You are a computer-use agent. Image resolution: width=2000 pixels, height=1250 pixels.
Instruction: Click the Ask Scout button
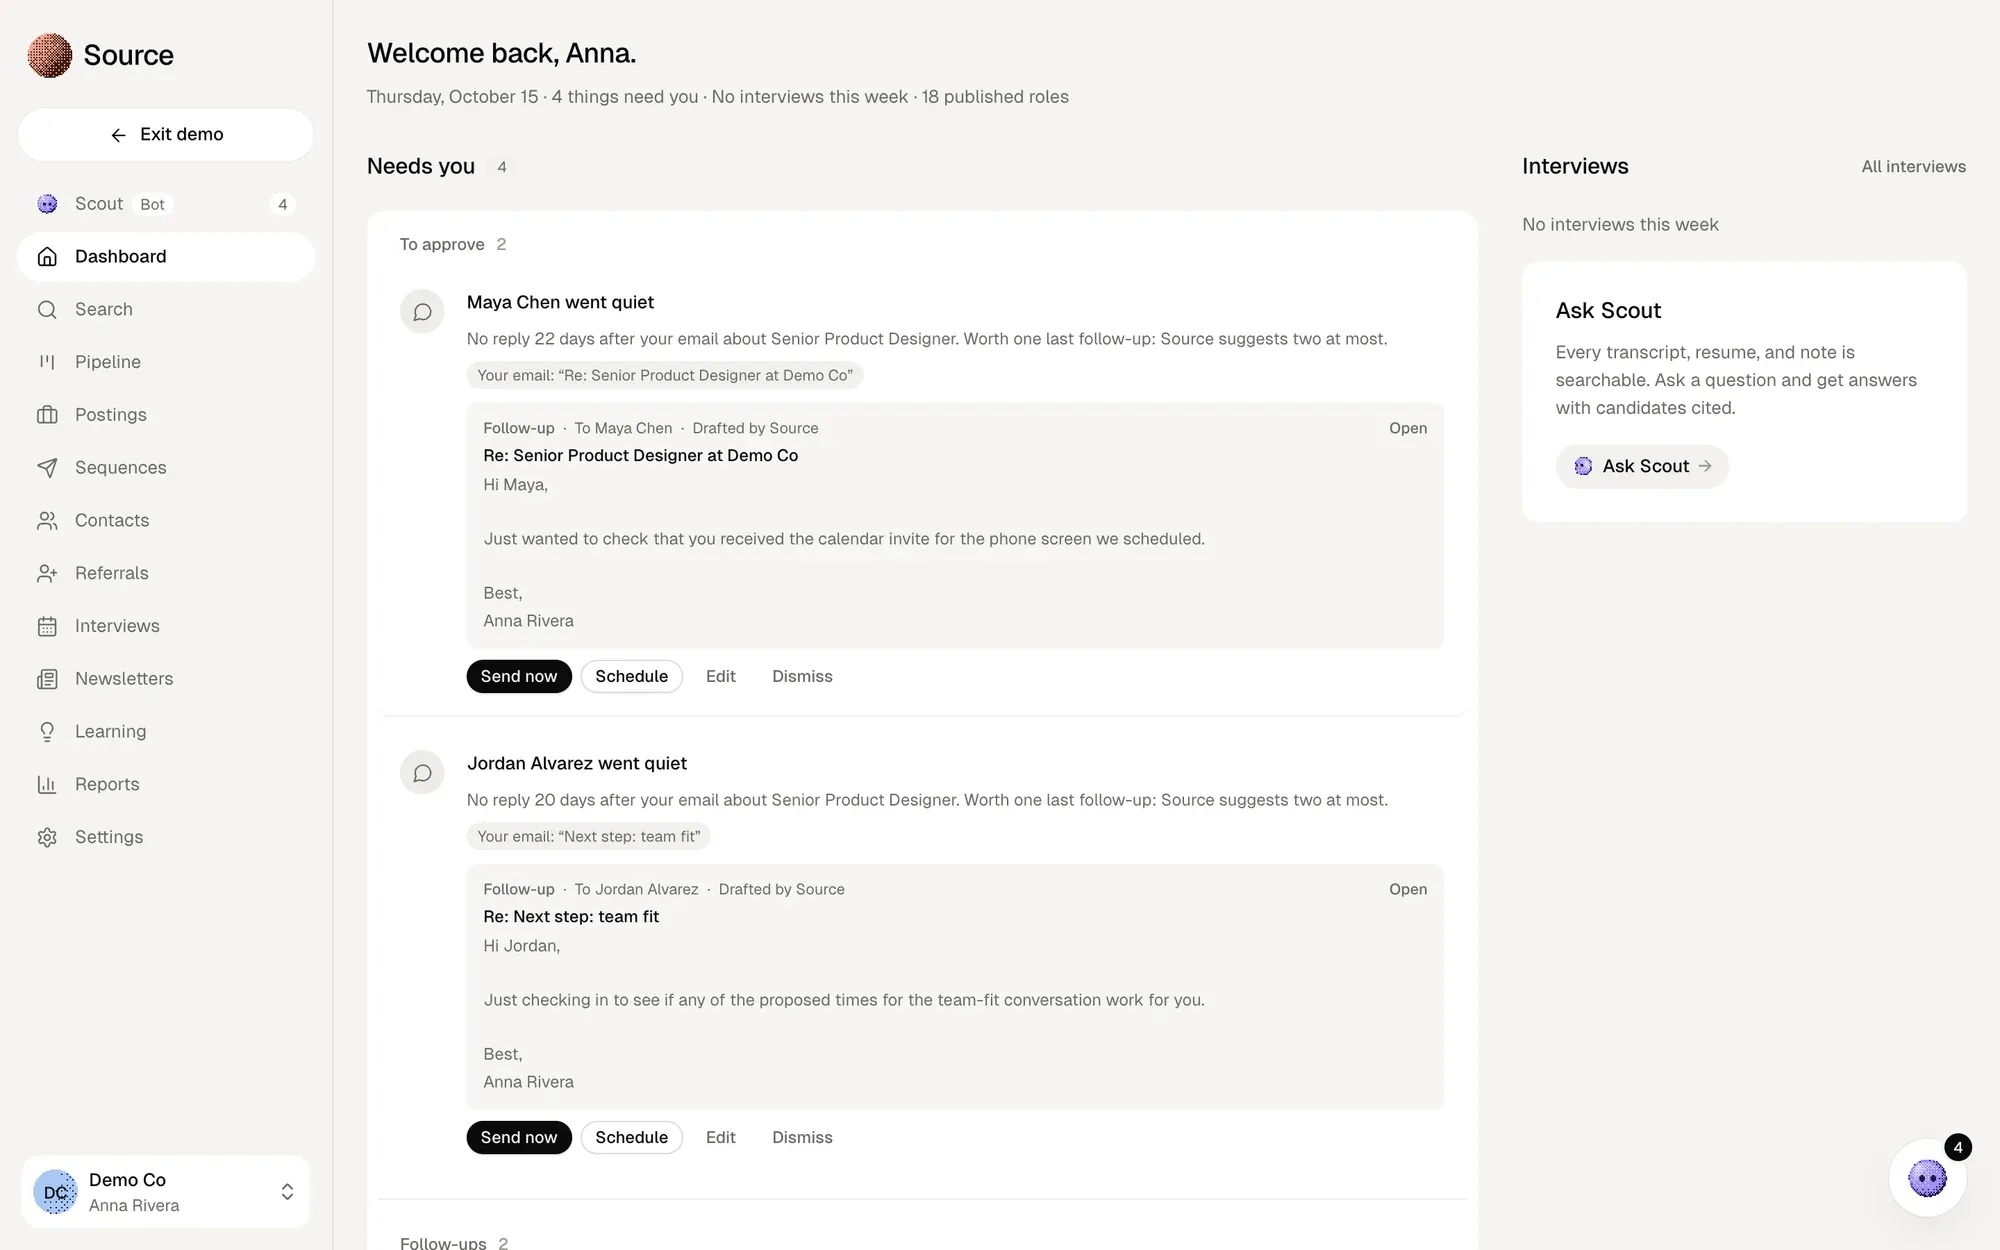click(1642, 466)
